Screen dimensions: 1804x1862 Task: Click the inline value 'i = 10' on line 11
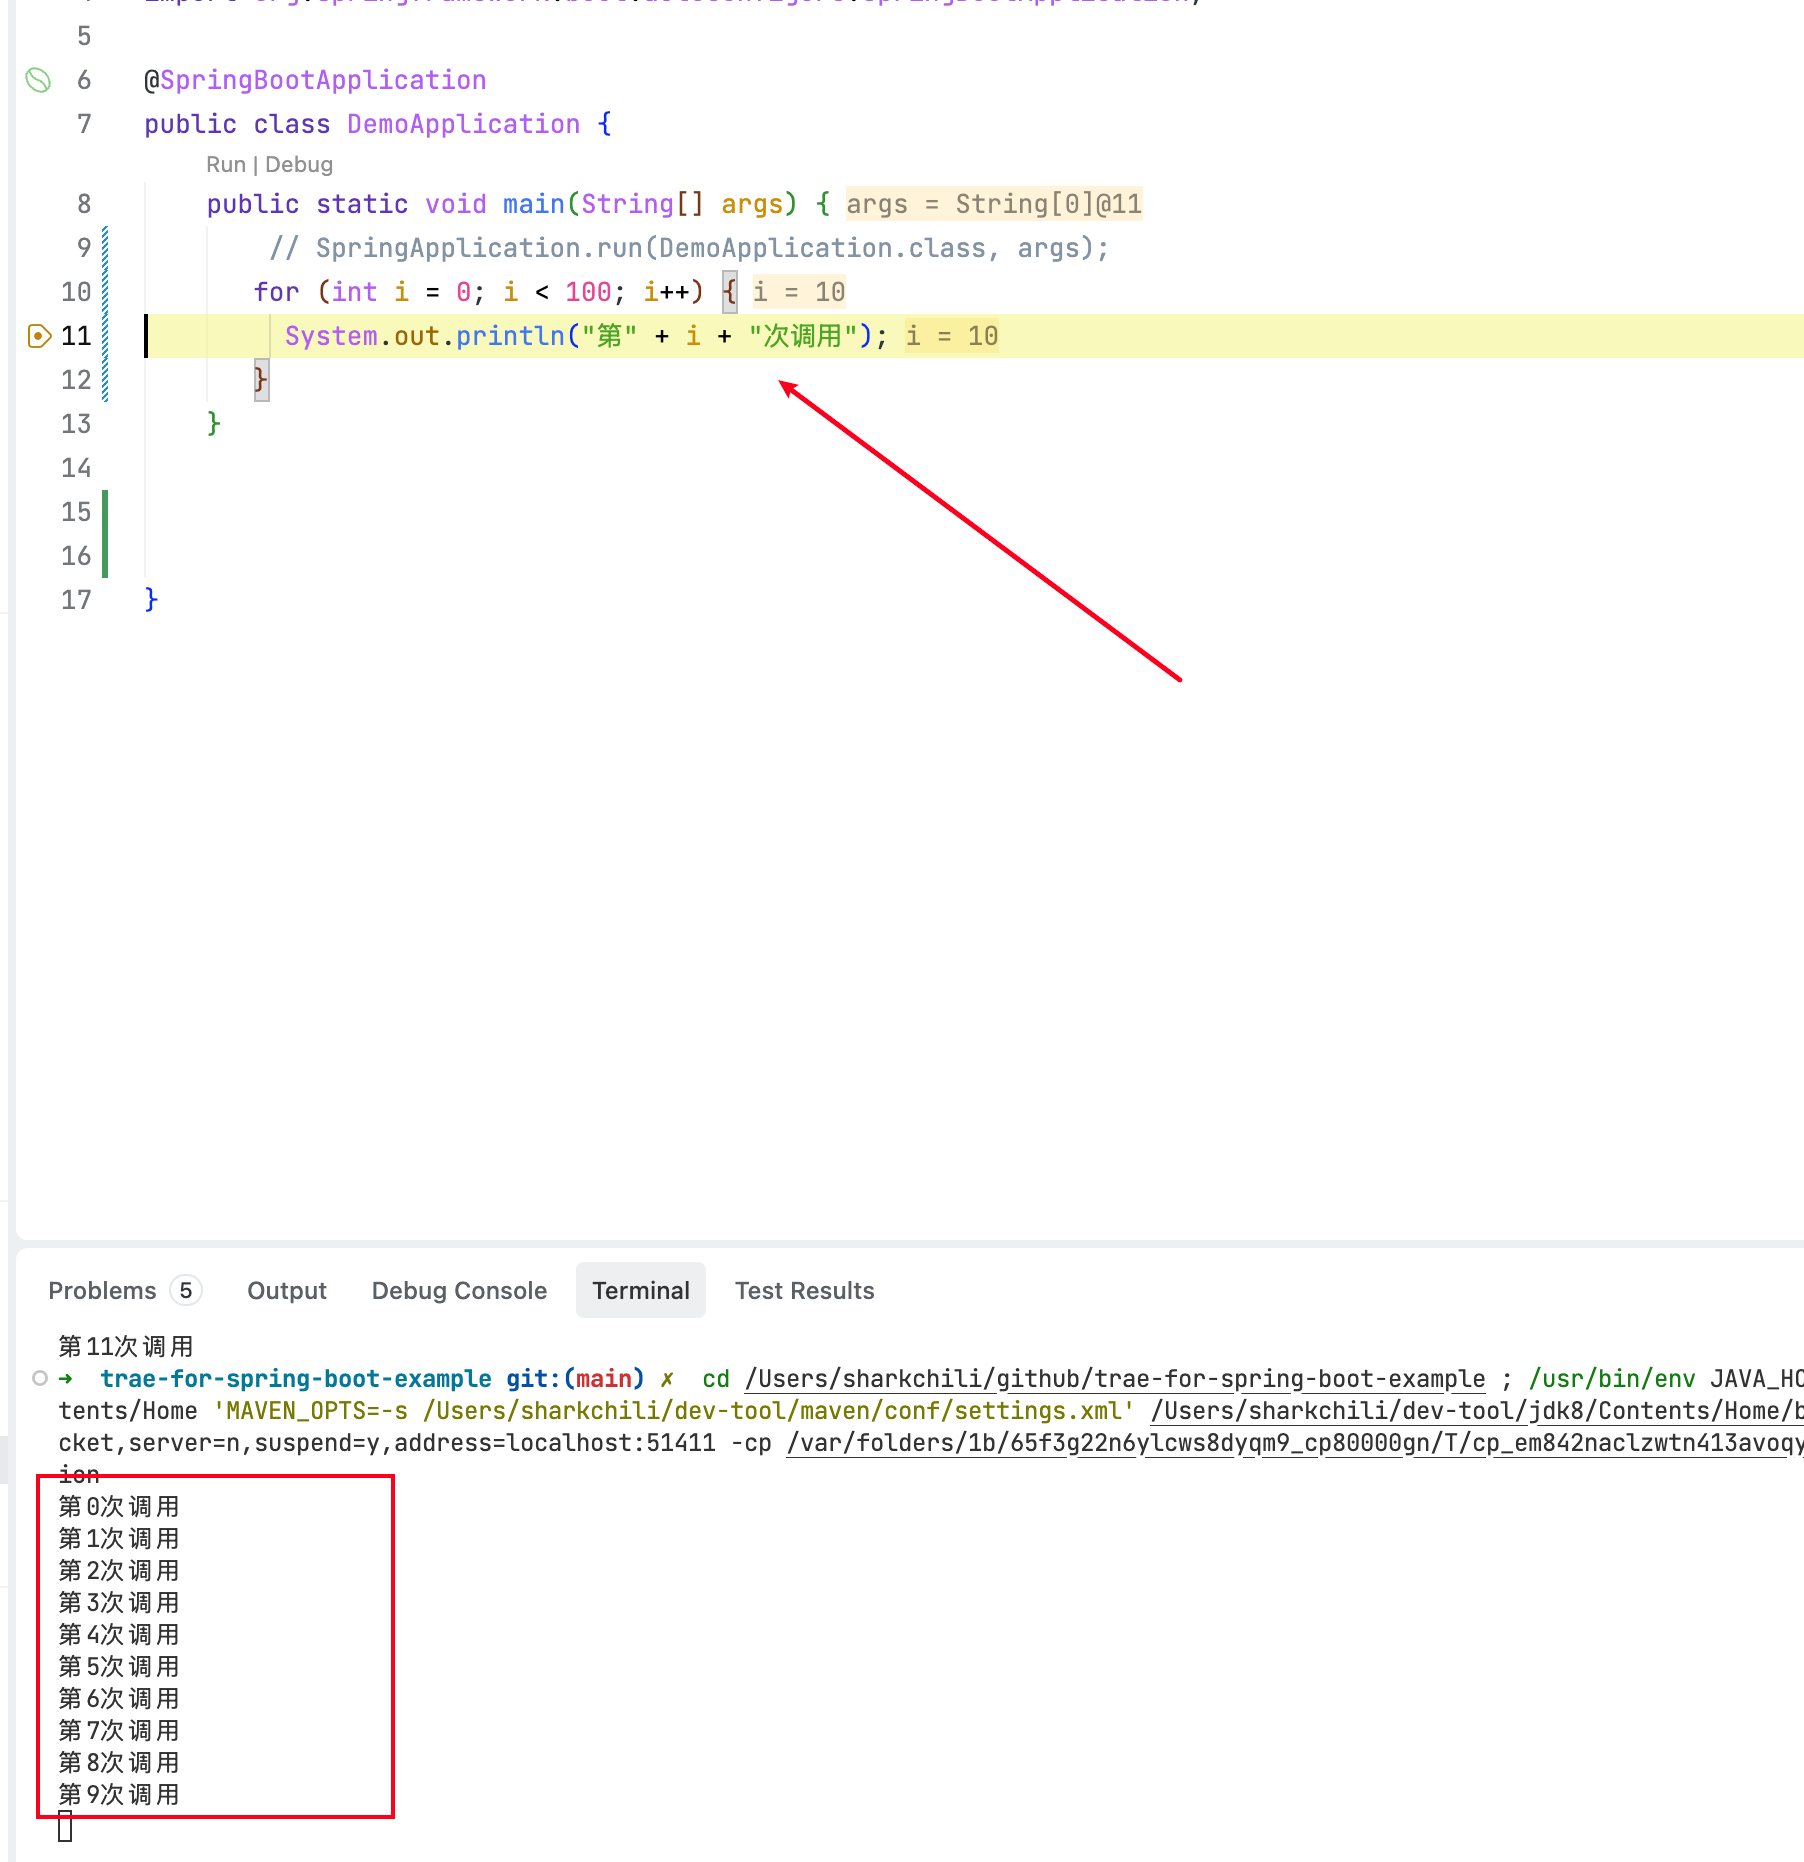pyautogui.click(x=952, y=336)
